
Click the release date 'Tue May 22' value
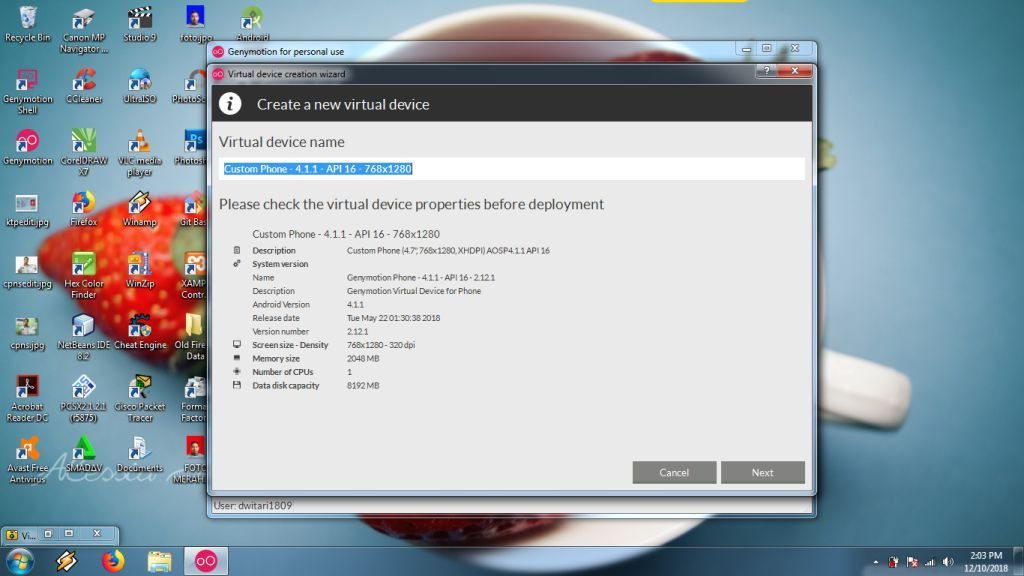393,318
